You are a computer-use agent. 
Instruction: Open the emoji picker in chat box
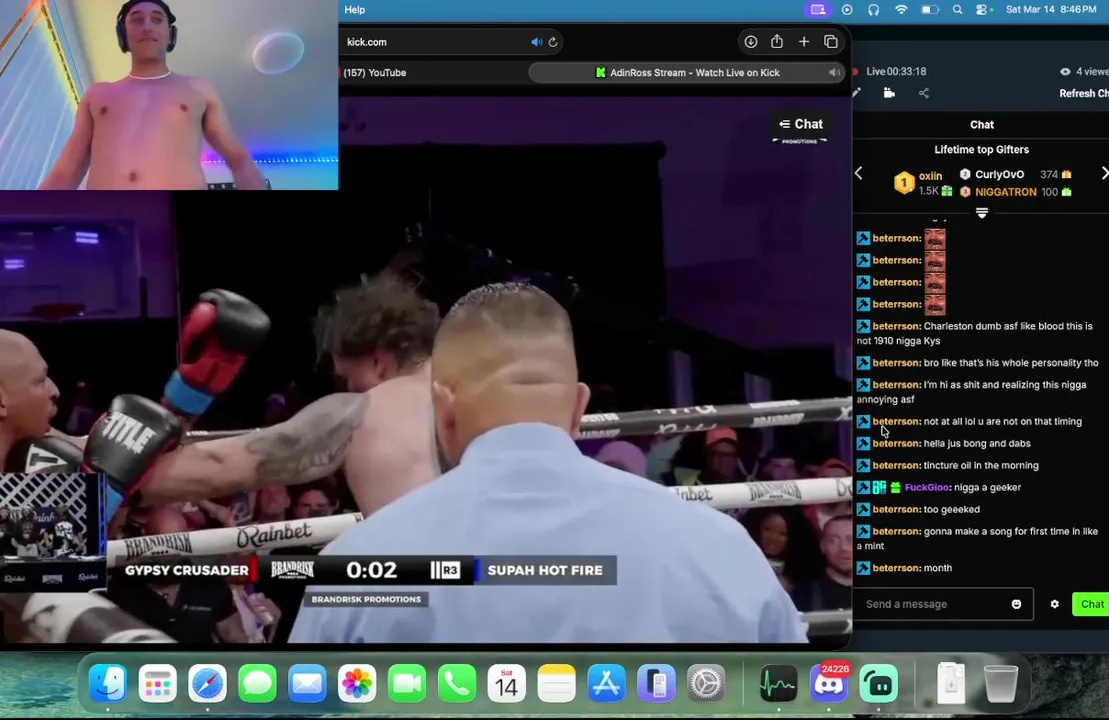pos(1016,604)
